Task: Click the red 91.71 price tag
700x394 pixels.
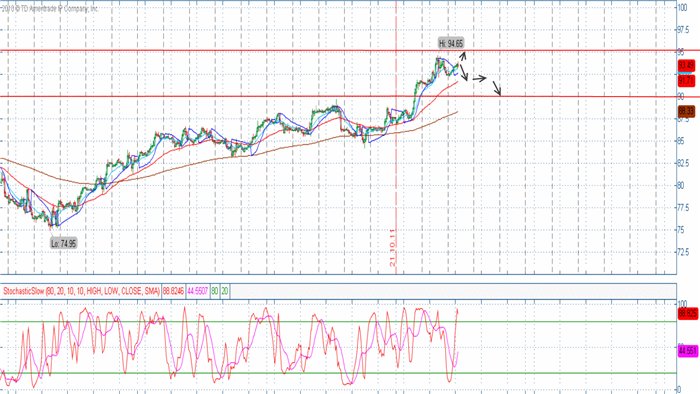Action: pyautogui.click(x=687, y=81)
